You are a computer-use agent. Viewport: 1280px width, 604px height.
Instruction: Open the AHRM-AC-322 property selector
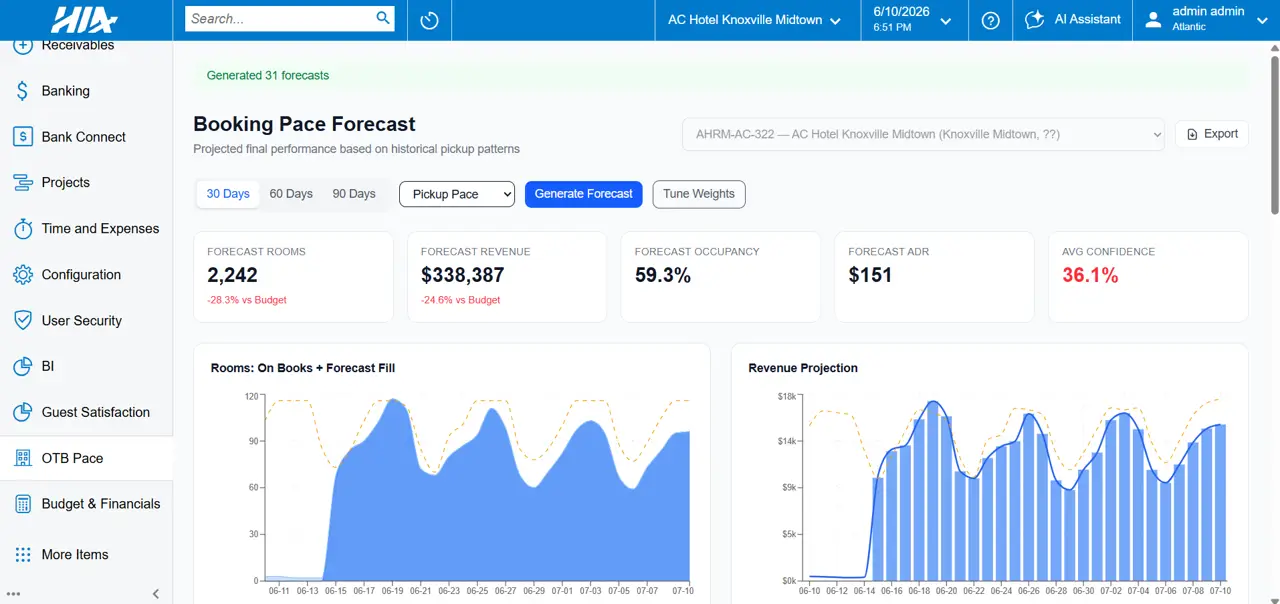point(923,134)
